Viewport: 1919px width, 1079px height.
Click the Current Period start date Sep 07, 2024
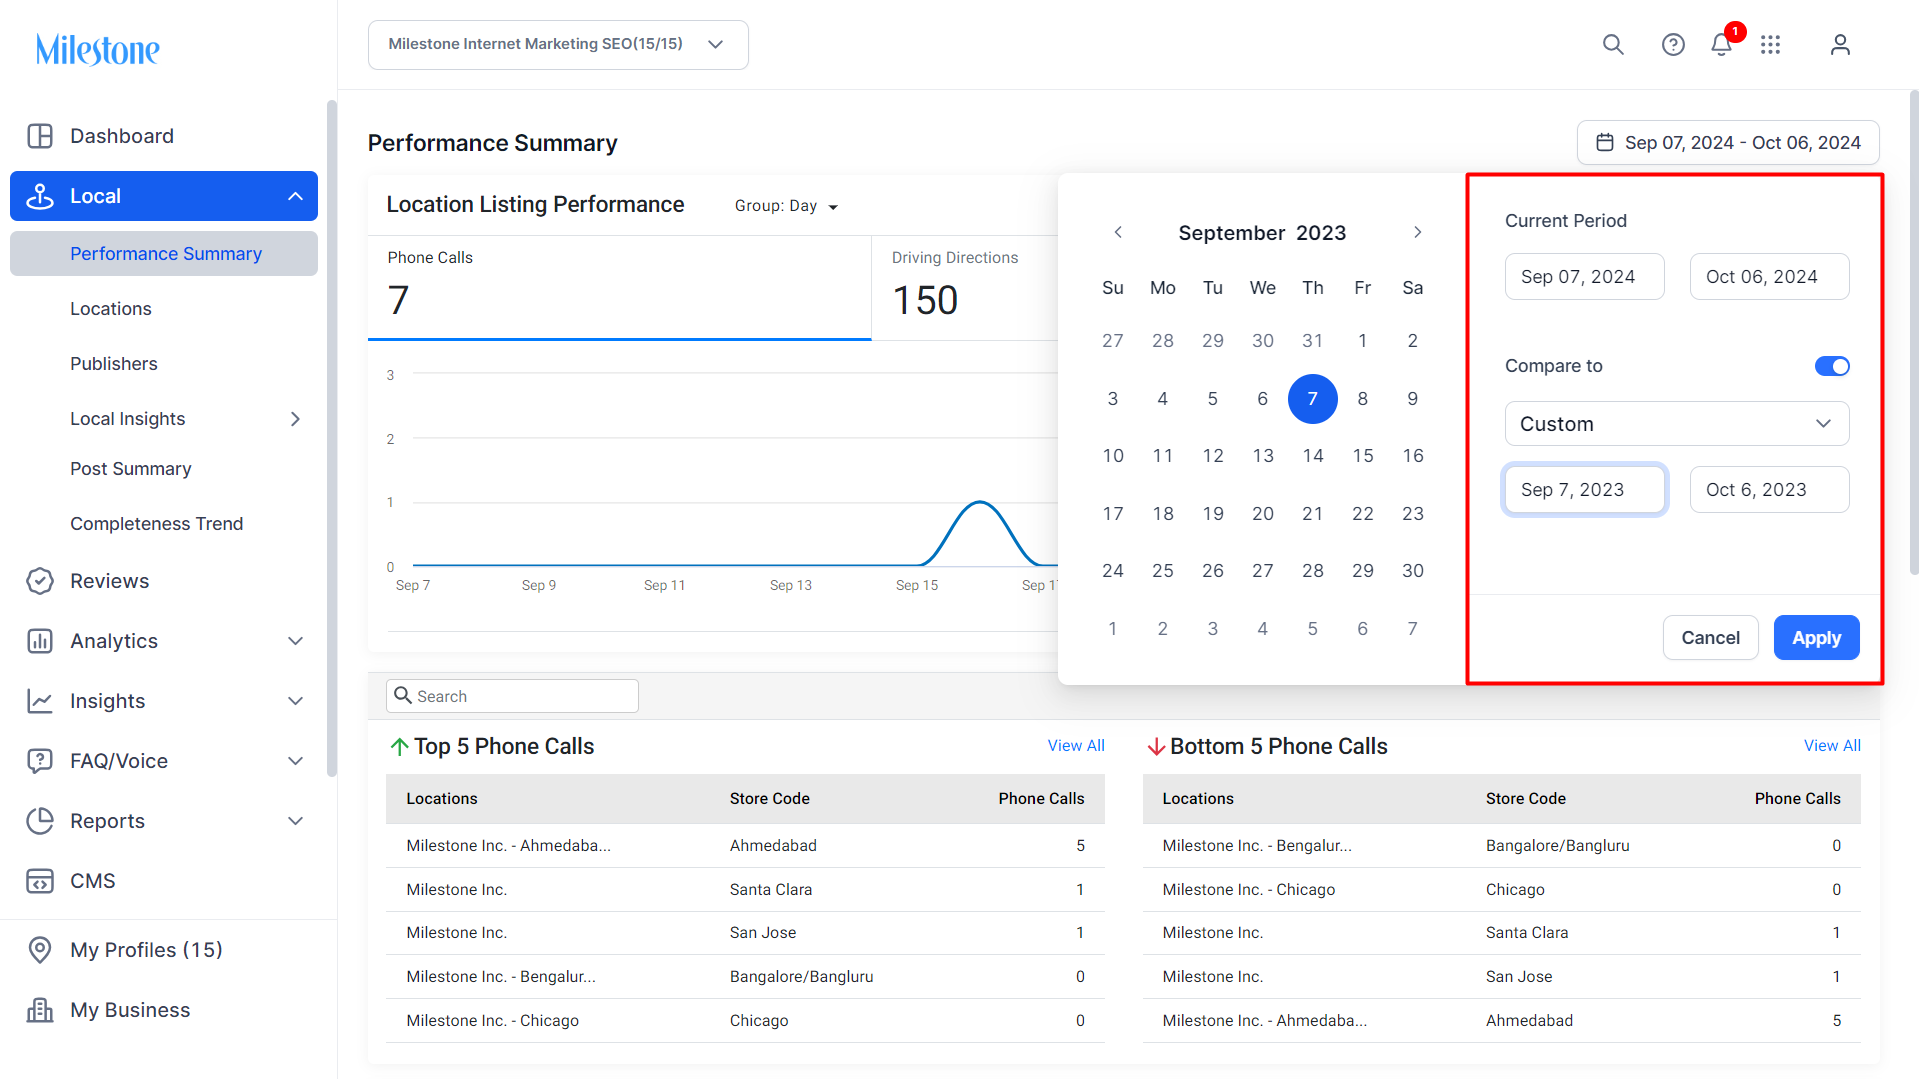[x=1584, y=277]
